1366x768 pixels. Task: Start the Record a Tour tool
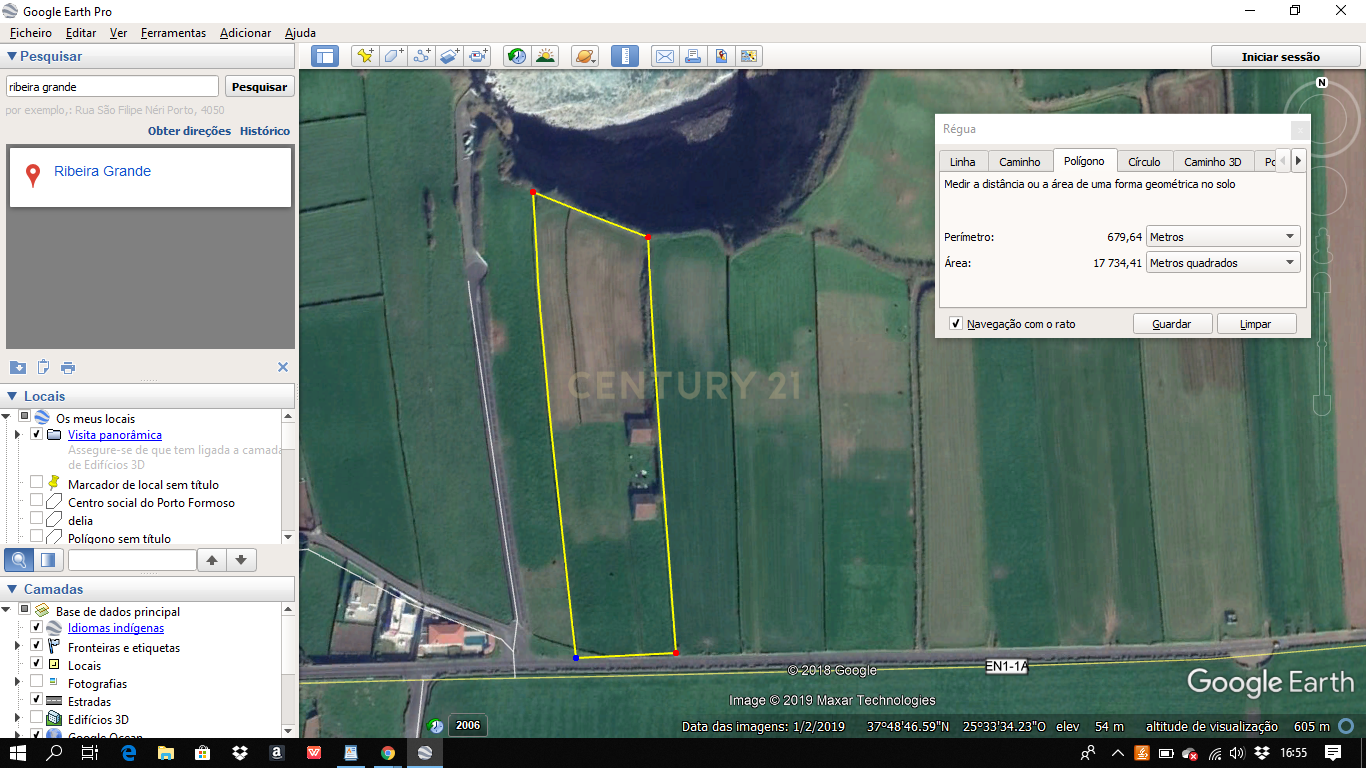pos(478,56)
